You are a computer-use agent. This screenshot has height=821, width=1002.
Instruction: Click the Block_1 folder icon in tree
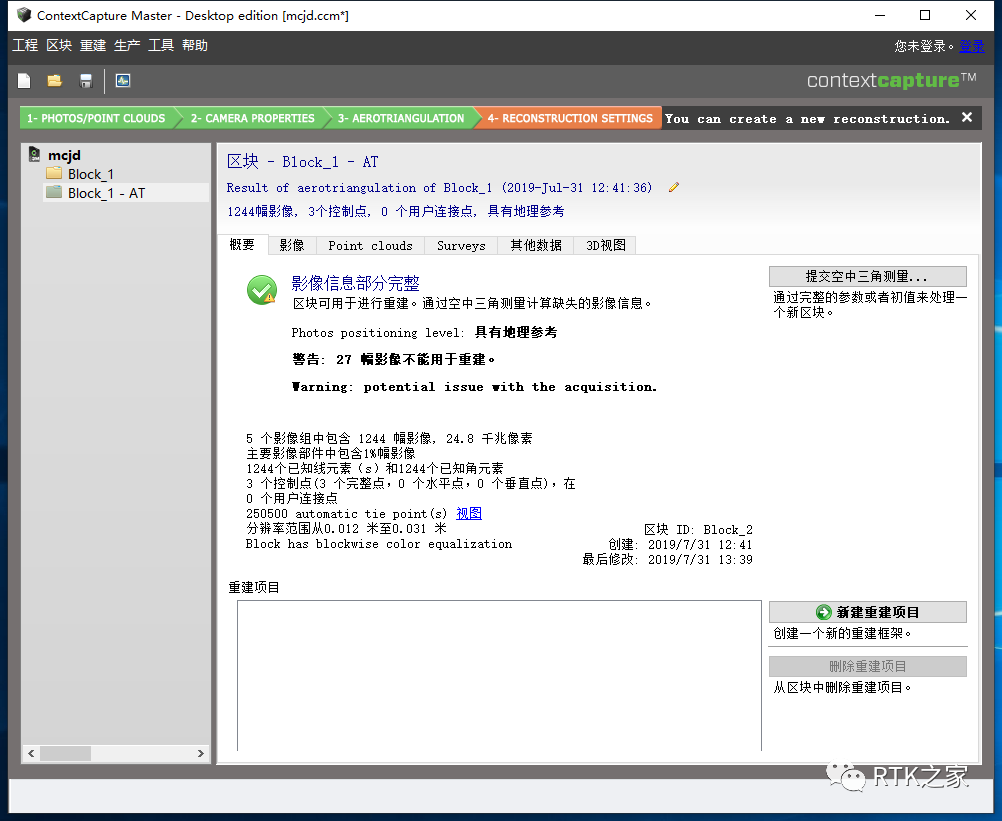(x=54, y=173)
